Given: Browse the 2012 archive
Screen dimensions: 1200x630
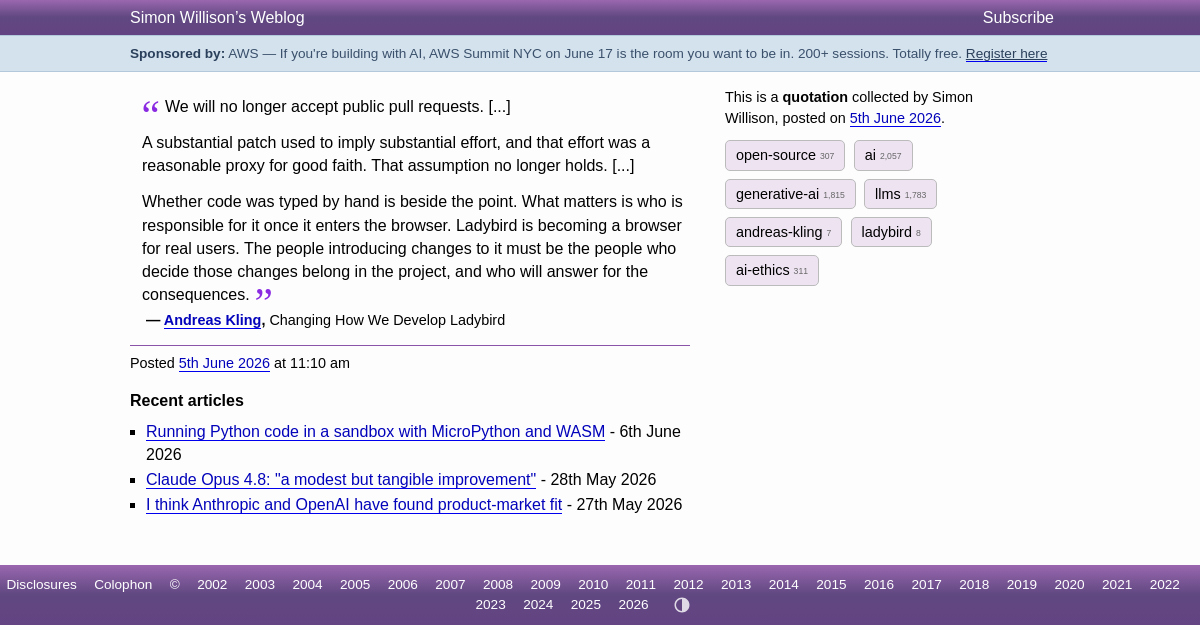Looking at the screenshot, I should [688, 585].
